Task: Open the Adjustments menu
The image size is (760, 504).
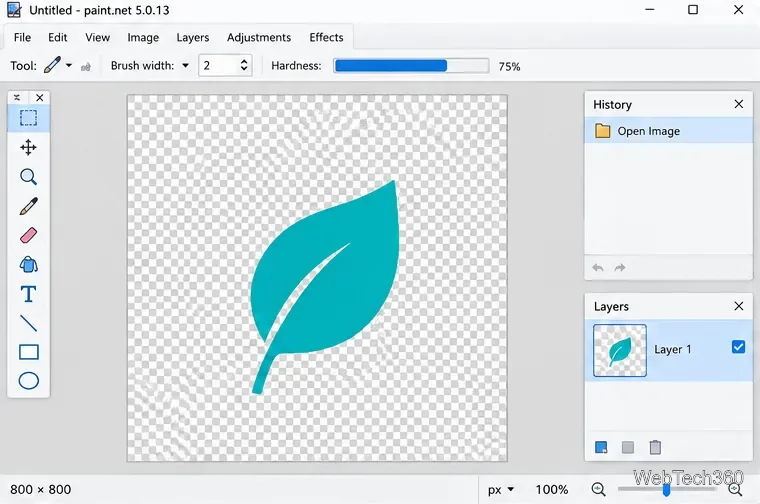Action: [x=259, y=37]
